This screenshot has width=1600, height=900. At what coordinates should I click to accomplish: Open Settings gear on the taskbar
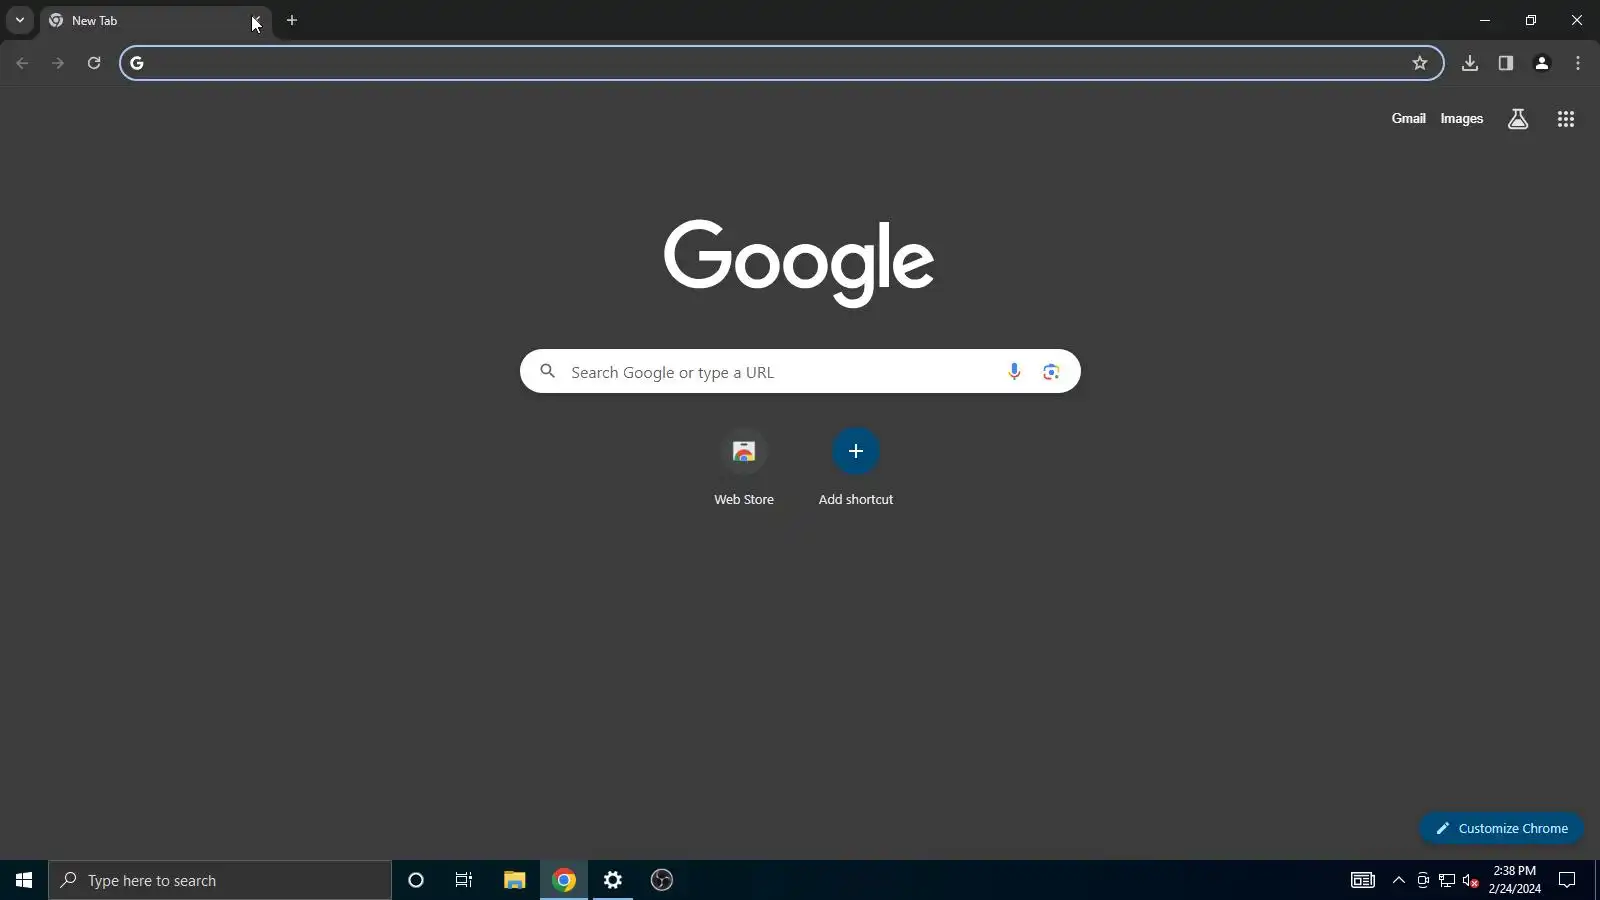click(x=613, y=880)
